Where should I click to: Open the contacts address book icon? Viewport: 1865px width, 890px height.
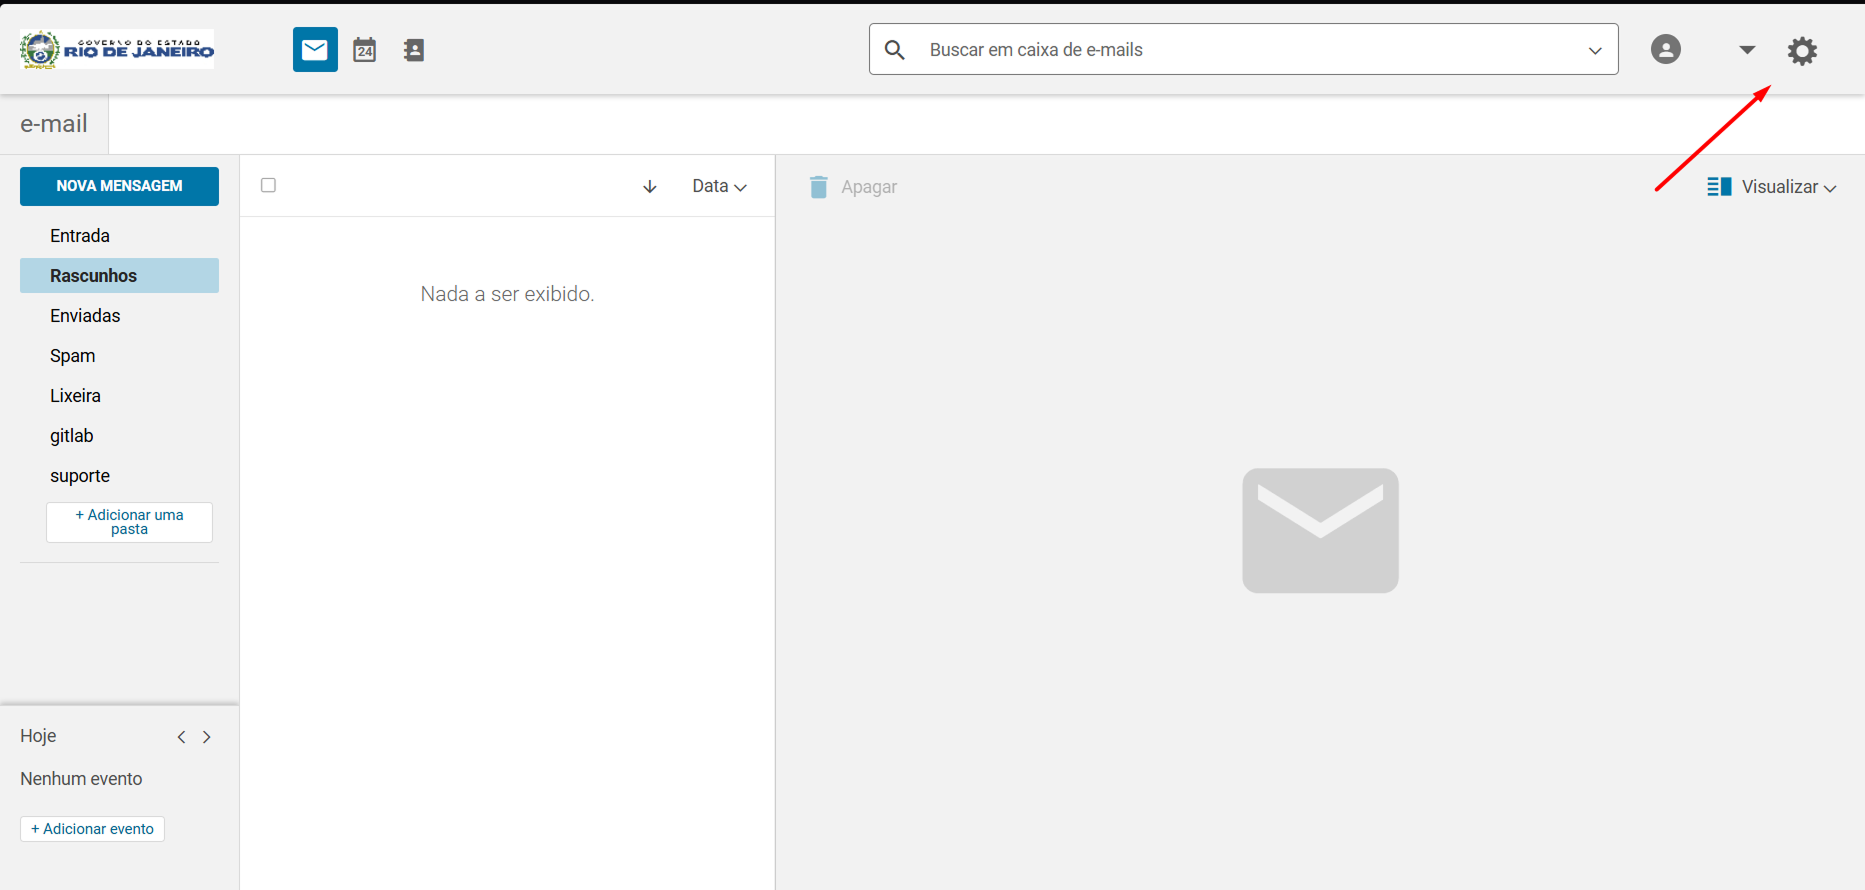414,50
